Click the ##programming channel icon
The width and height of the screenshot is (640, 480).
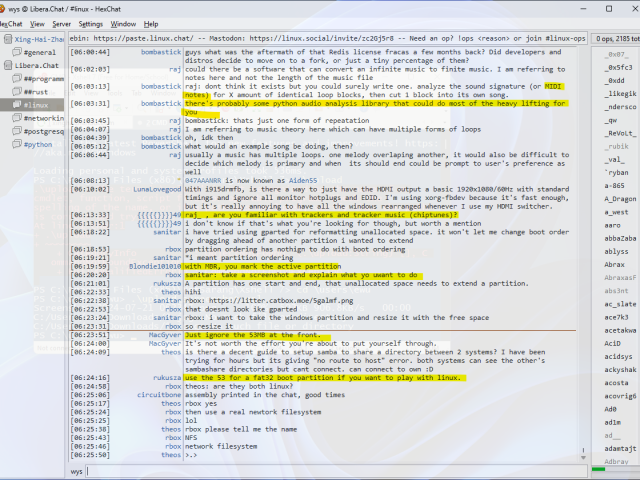pos(17,78)
